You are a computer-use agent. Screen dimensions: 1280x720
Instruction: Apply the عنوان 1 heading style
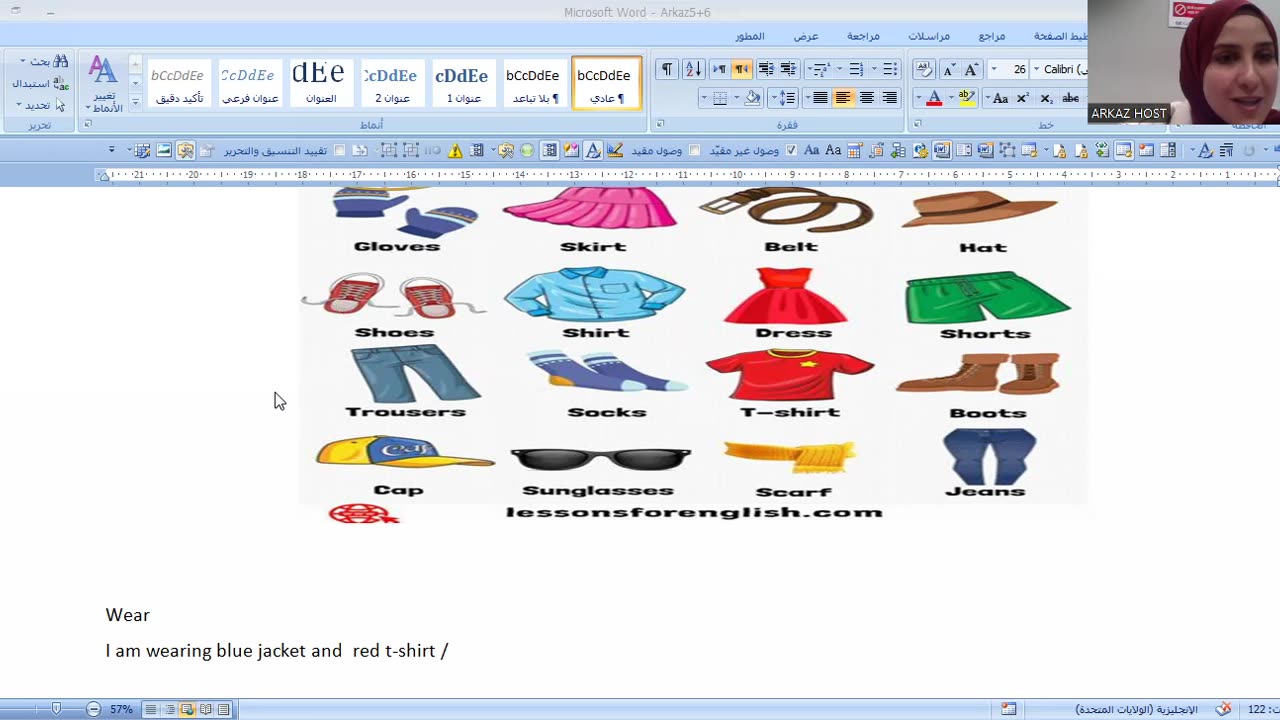pyautogui.click(x=461, y=83)
